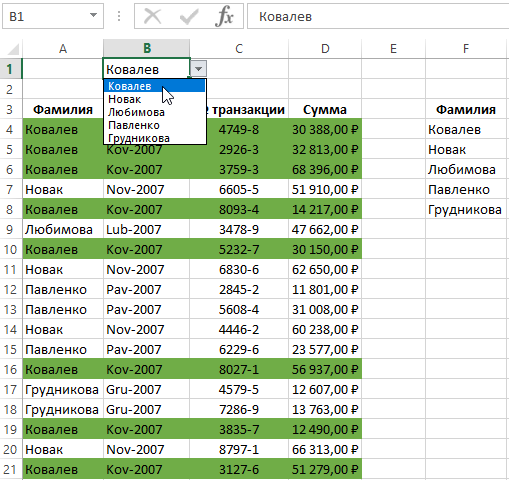509x480 pixels.
Task: Click the Сумма header cell
Action: [325, 109]
